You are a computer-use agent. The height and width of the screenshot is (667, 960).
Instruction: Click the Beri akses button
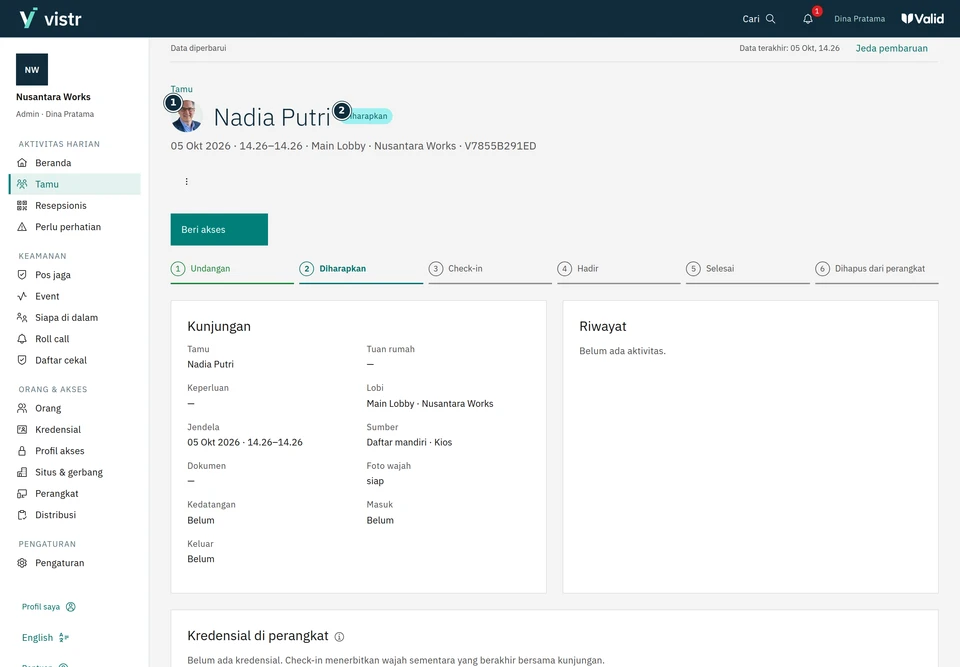coord(219,230)
